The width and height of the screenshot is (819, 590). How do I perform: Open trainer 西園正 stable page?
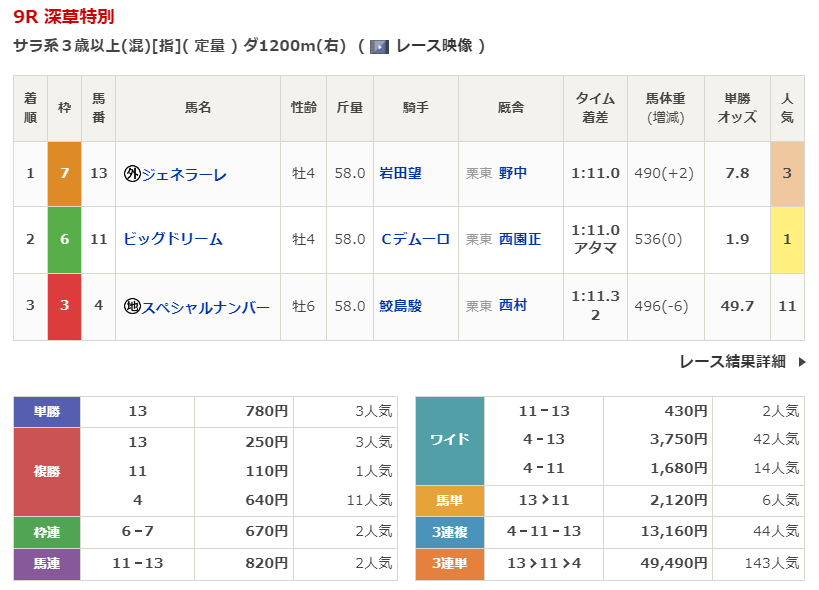click(x=520, y=239)
